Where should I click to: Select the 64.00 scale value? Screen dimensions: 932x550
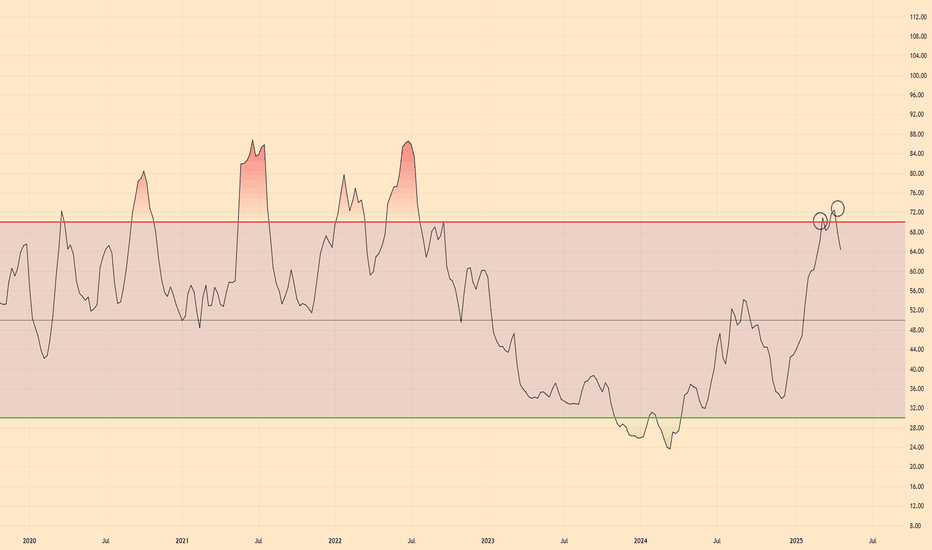pos(918,252)
